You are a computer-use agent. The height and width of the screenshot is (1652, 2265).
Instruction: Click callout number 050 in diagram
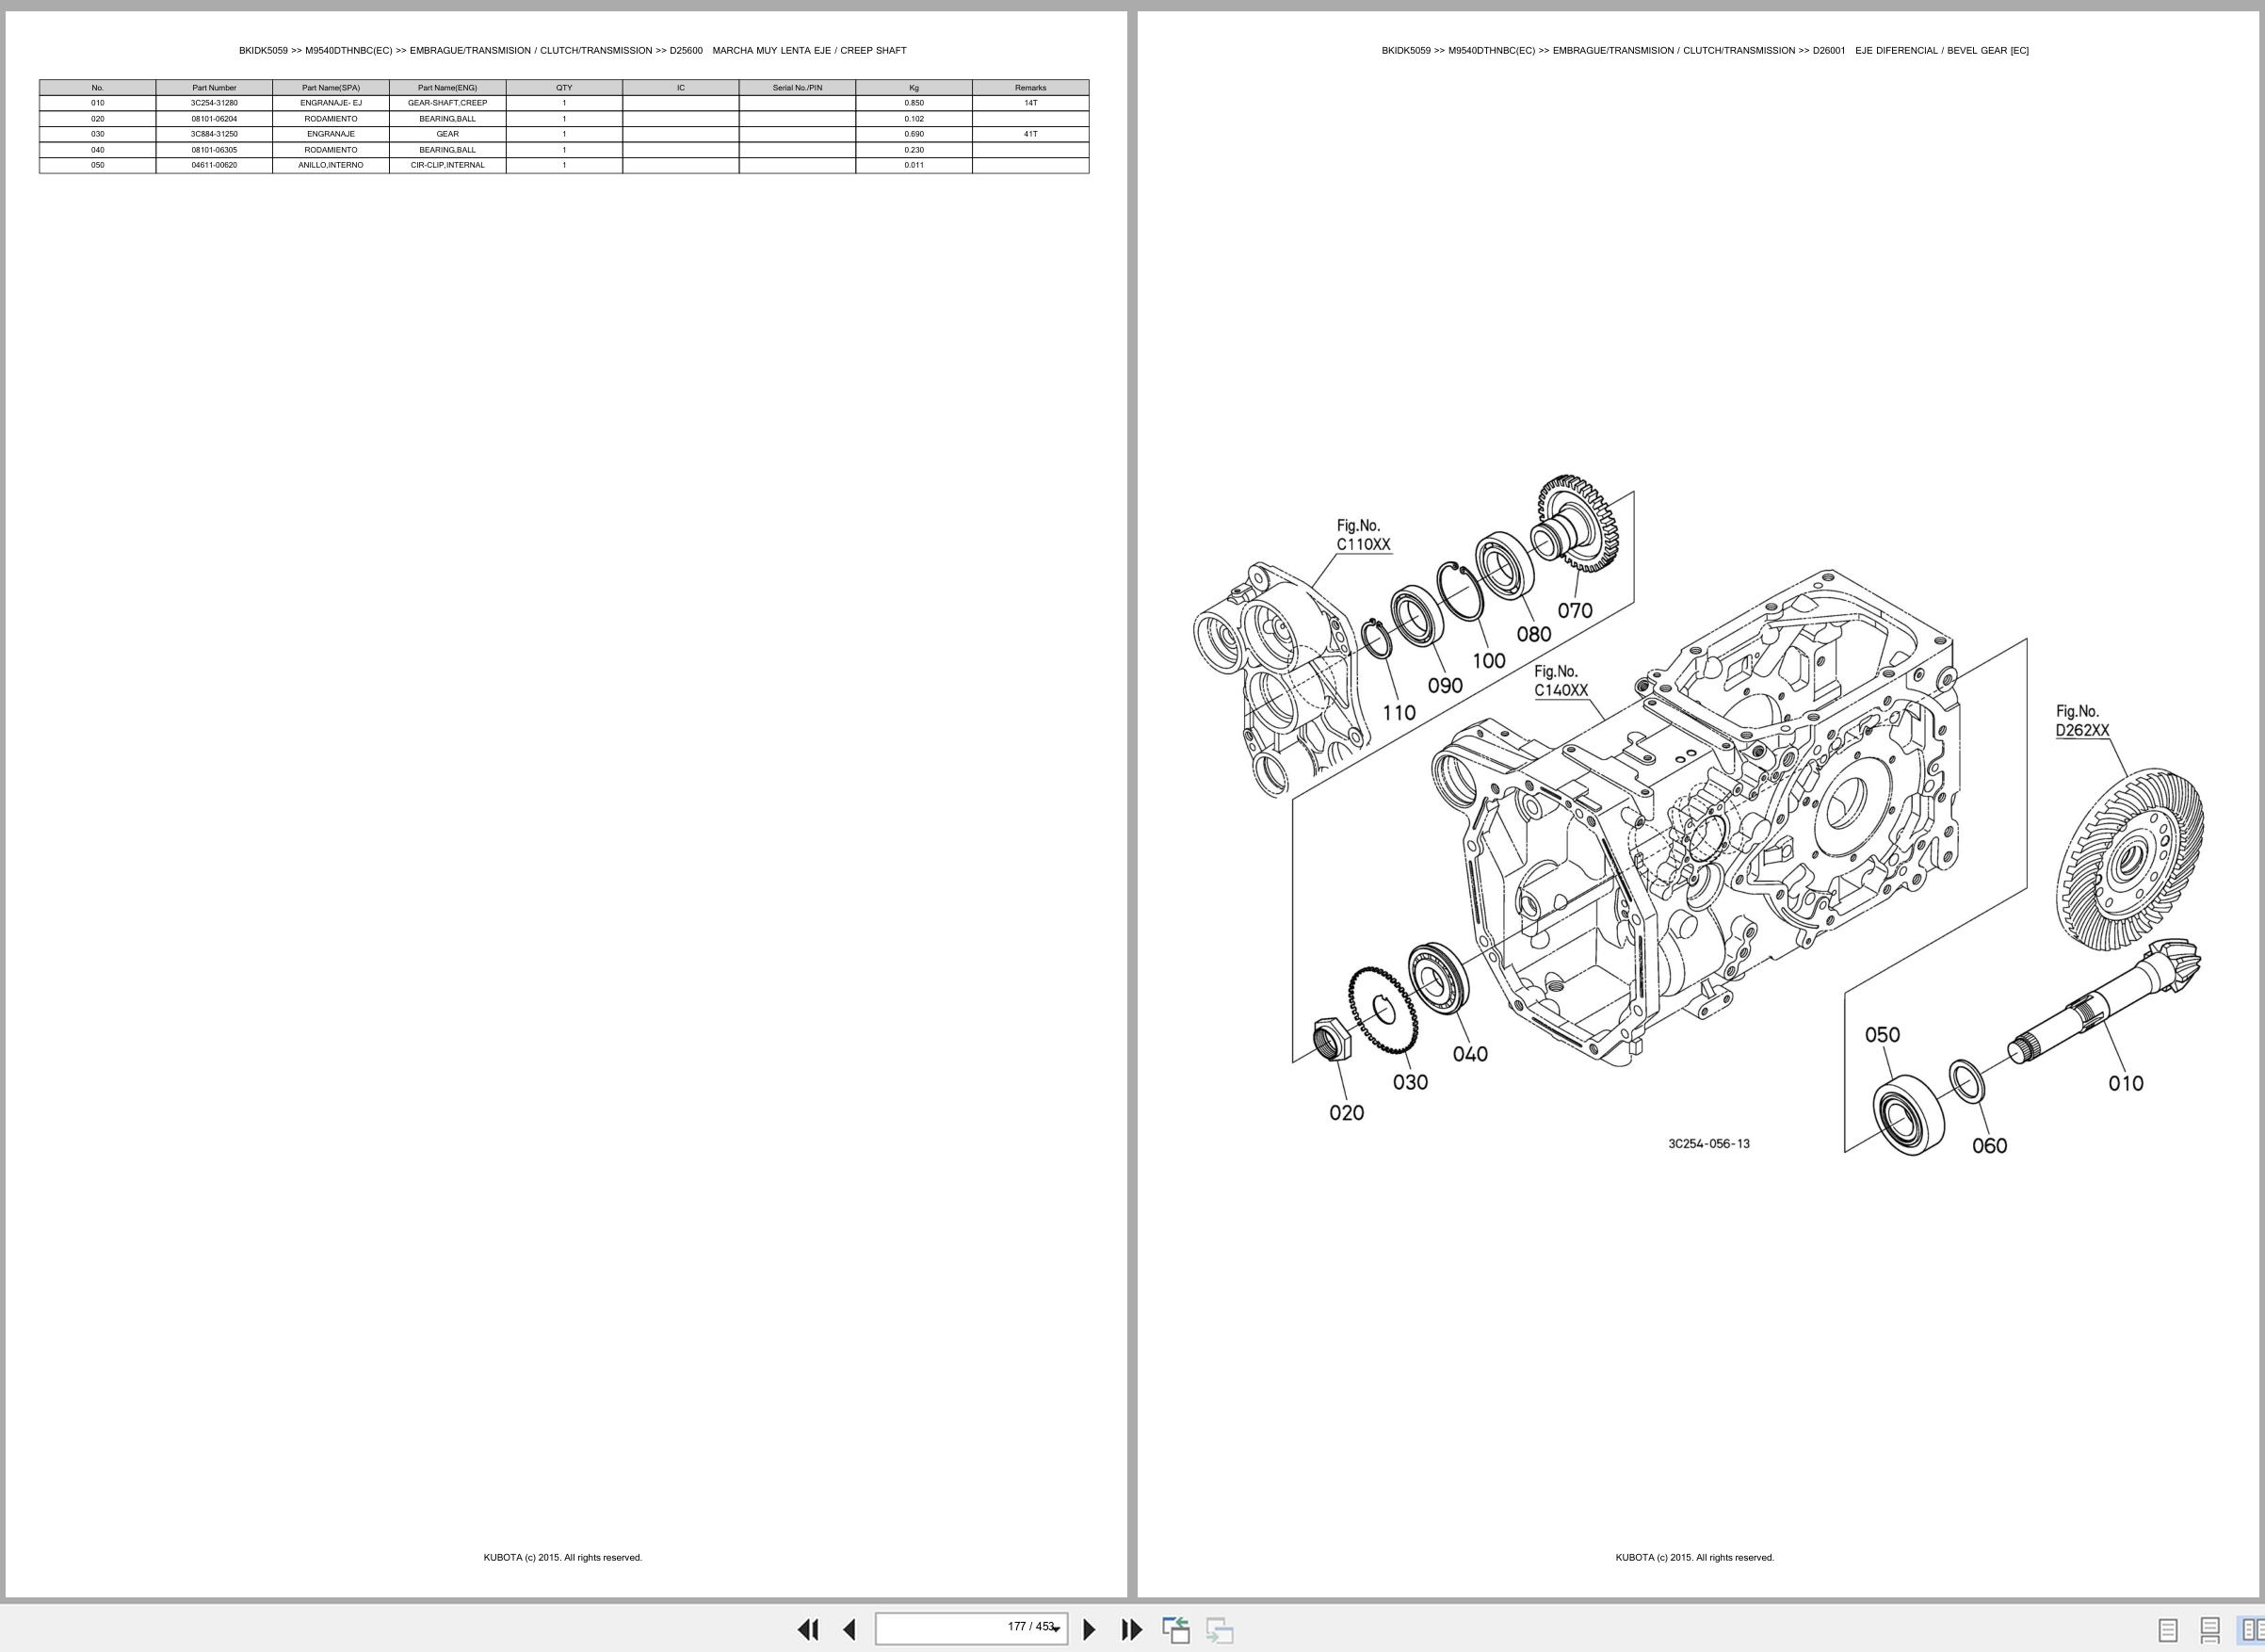[1882, 1035]
